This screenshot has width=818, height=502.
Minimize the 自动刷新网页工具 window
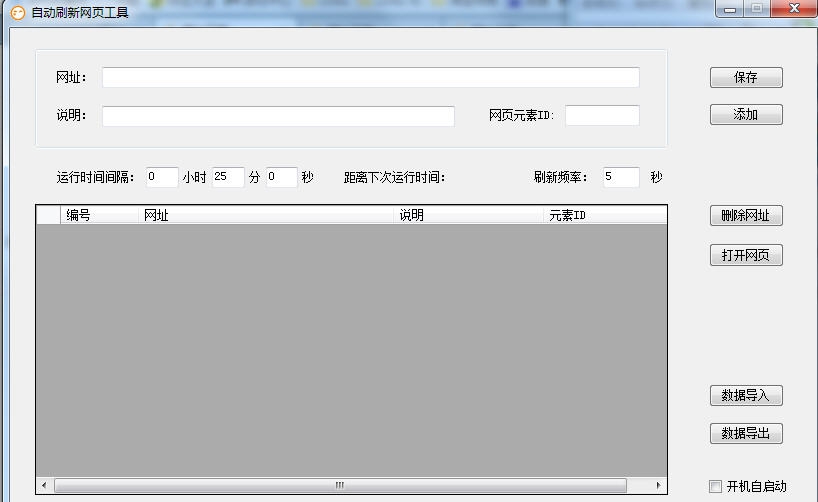tap(730, 9)
